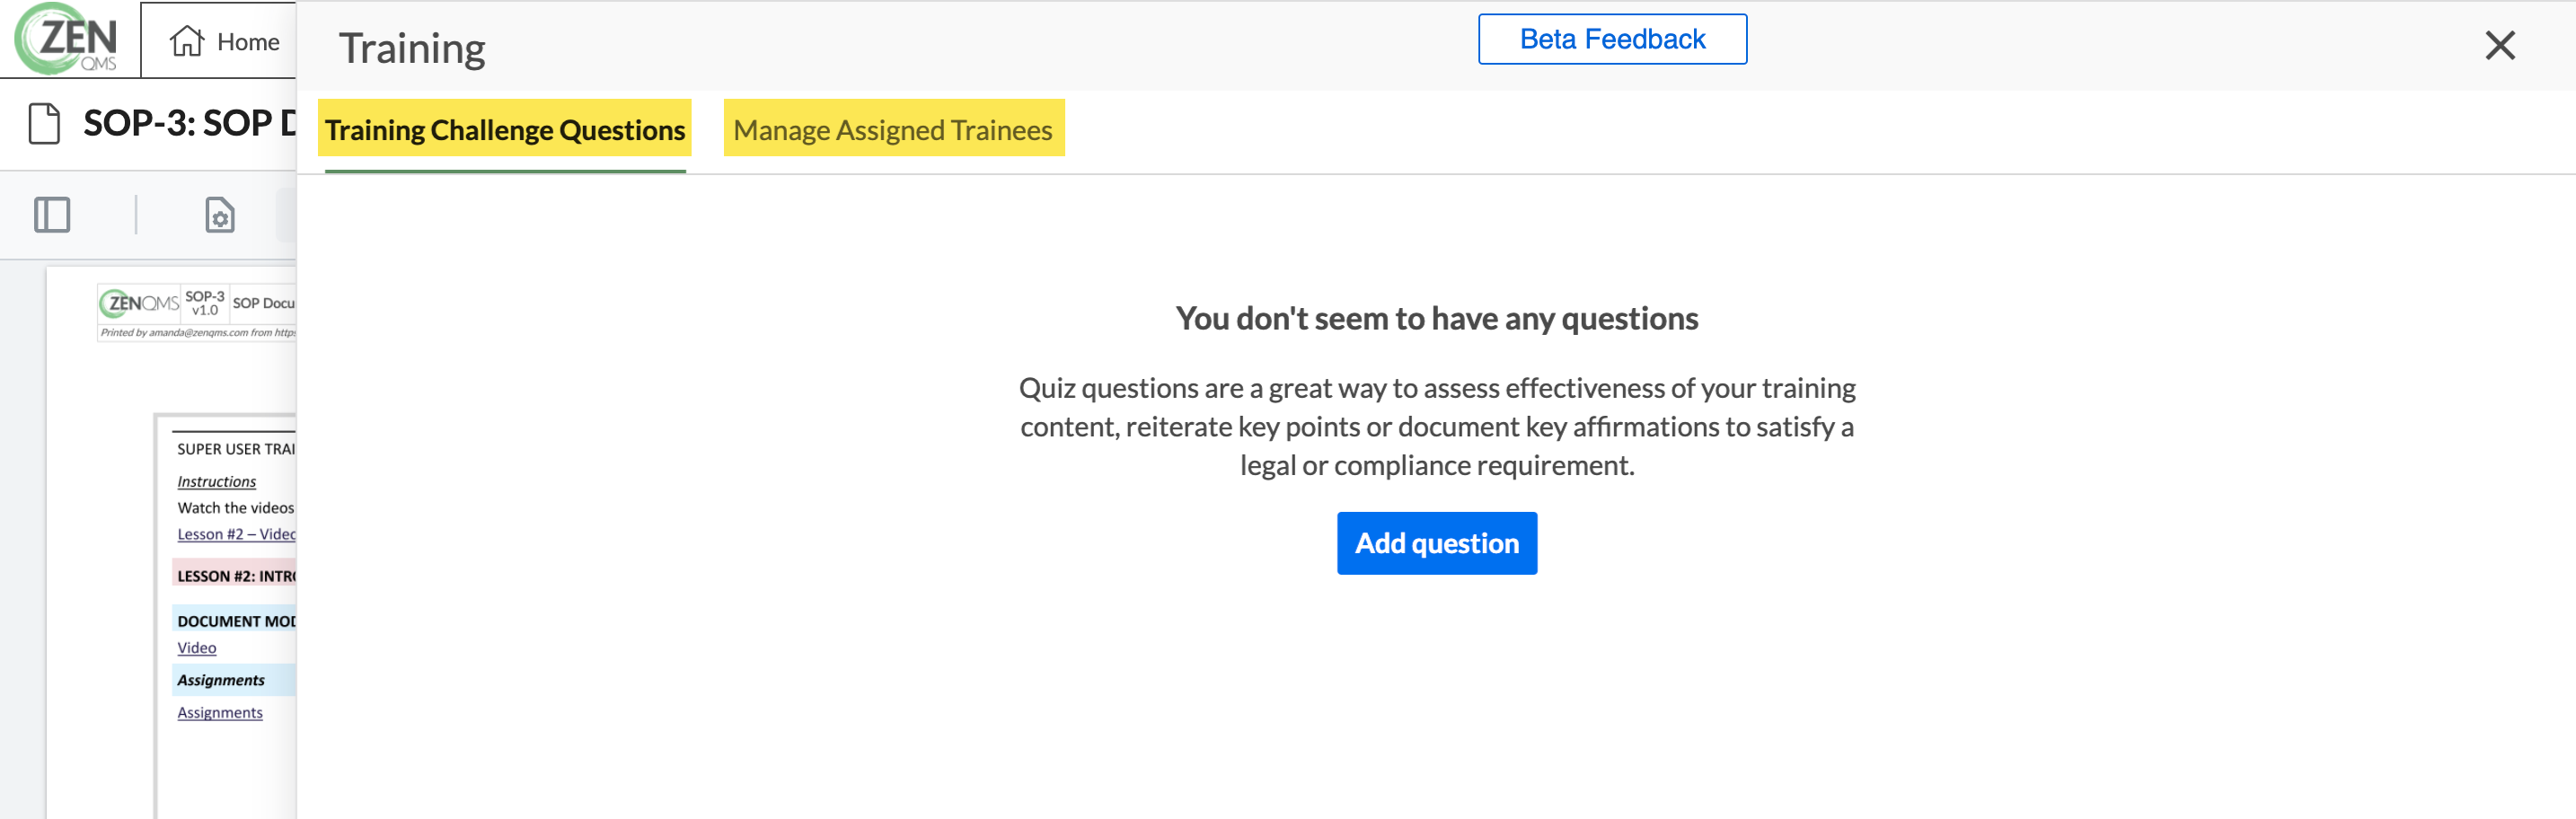Click the LESSON #2 pink heading row

point(235,576)
